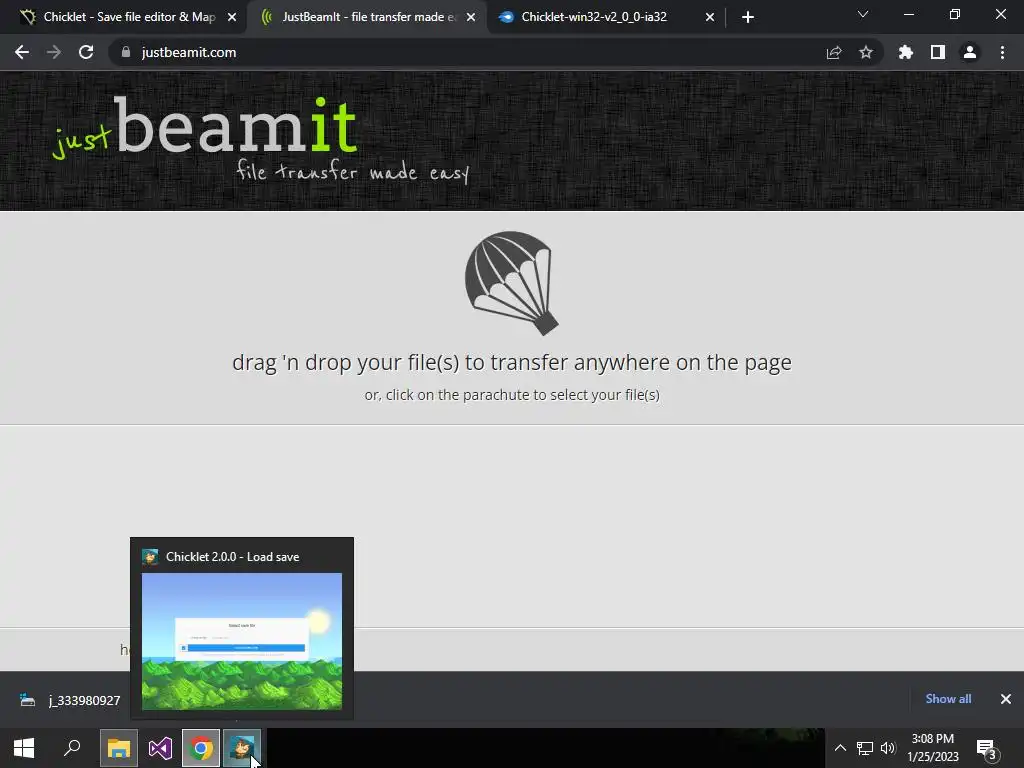The image size is (1024, 768).
Task: Close the JustBeamIt tab
Action: [471, 17]
